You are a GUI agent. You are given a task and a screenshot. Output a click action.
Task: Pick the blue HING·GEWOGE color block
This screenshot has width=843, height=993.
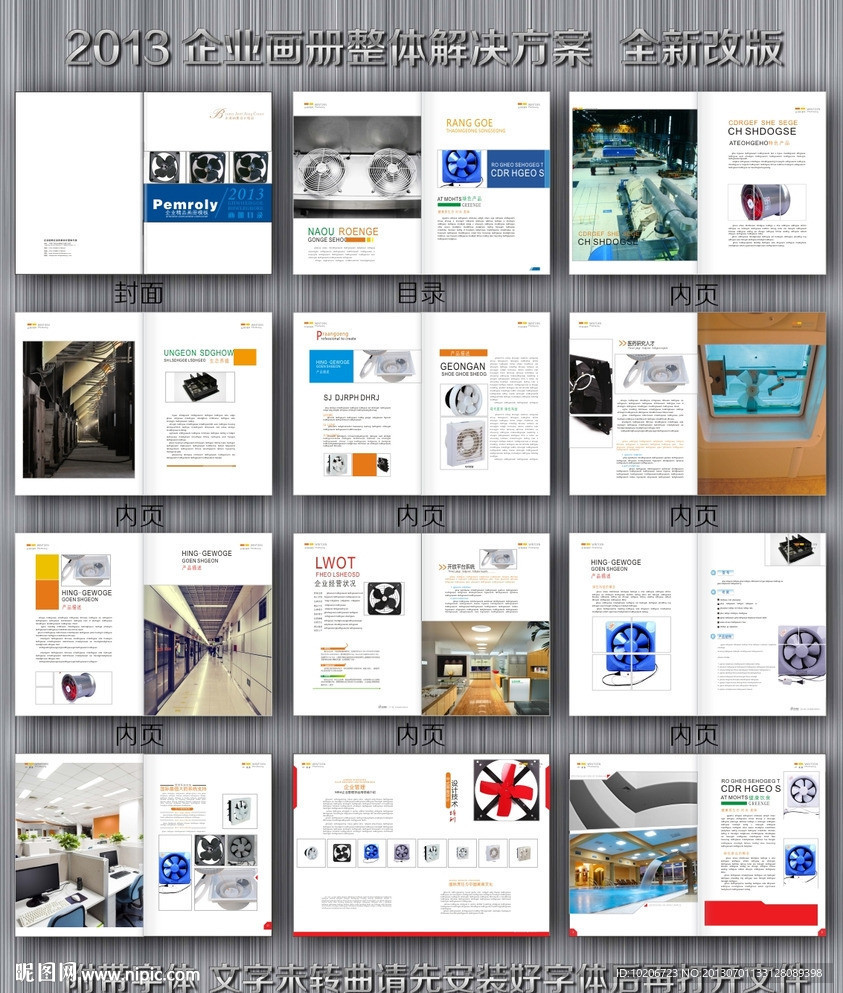(331, 365)
